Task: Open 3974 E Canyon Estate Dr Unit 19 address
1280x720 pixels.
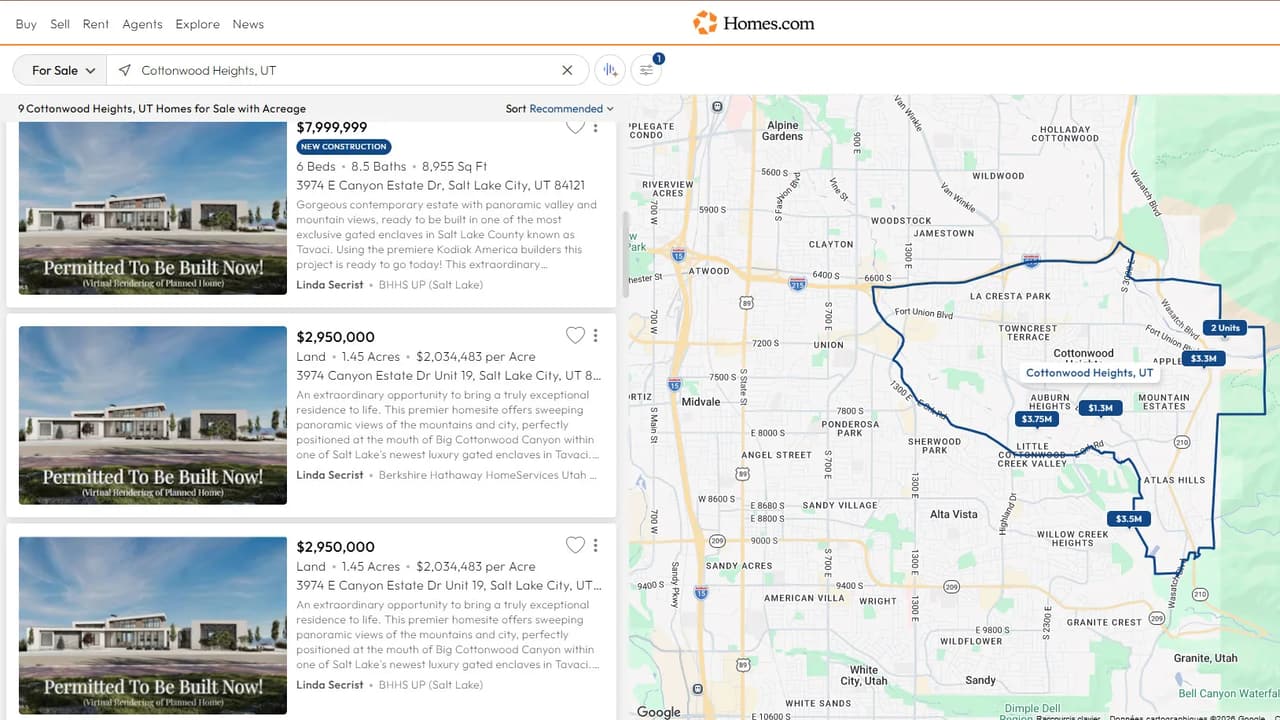Action: click(449, 586)
